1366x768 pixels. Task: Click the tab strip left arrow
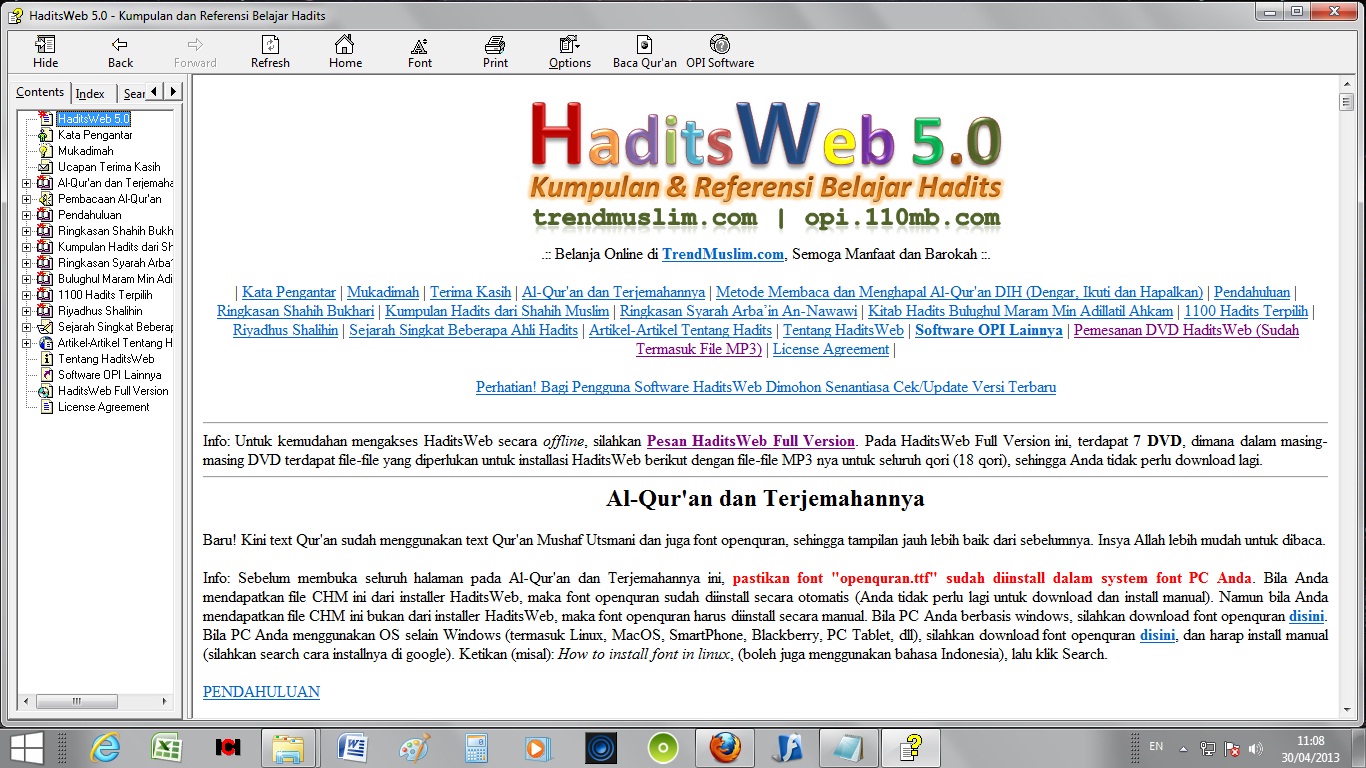coord(156,92)
